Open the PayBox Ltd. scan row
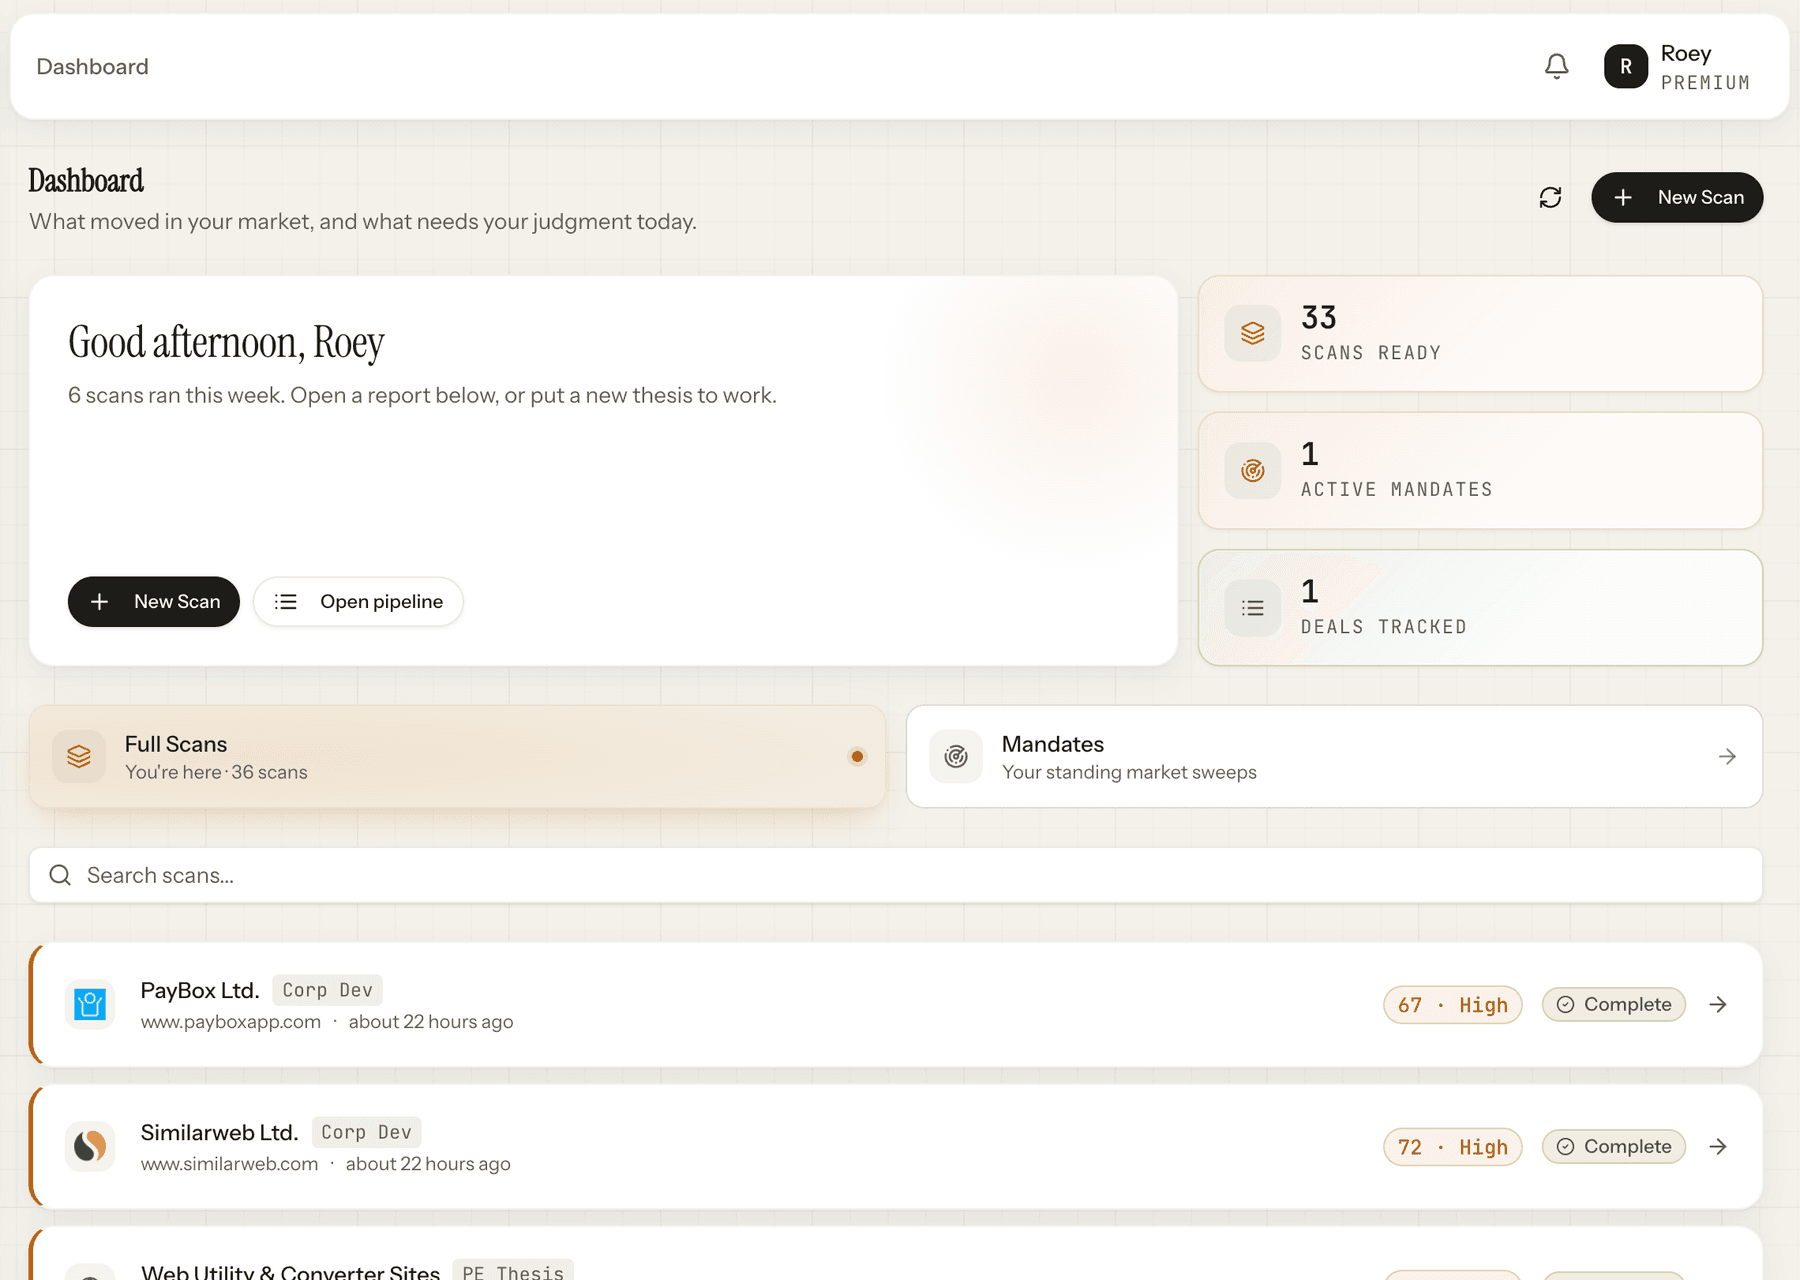 click(x=896, y=1004)
